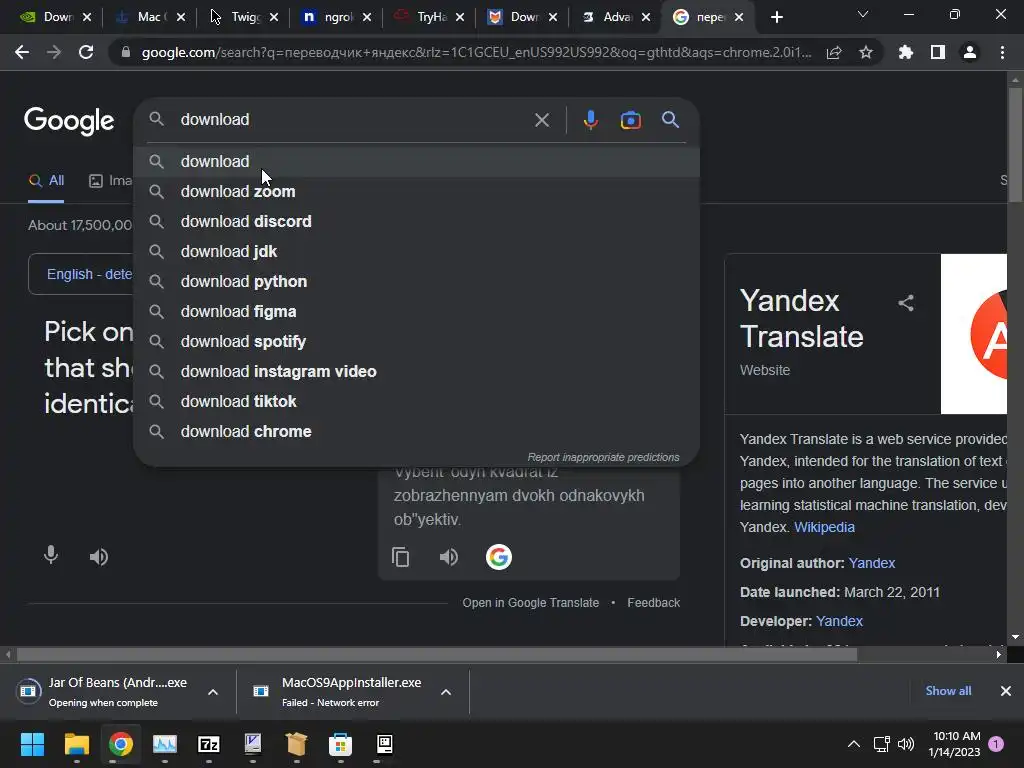Choose the "download tiktok" suggestion
The image size is (1024, 768).
coord(417,402)
